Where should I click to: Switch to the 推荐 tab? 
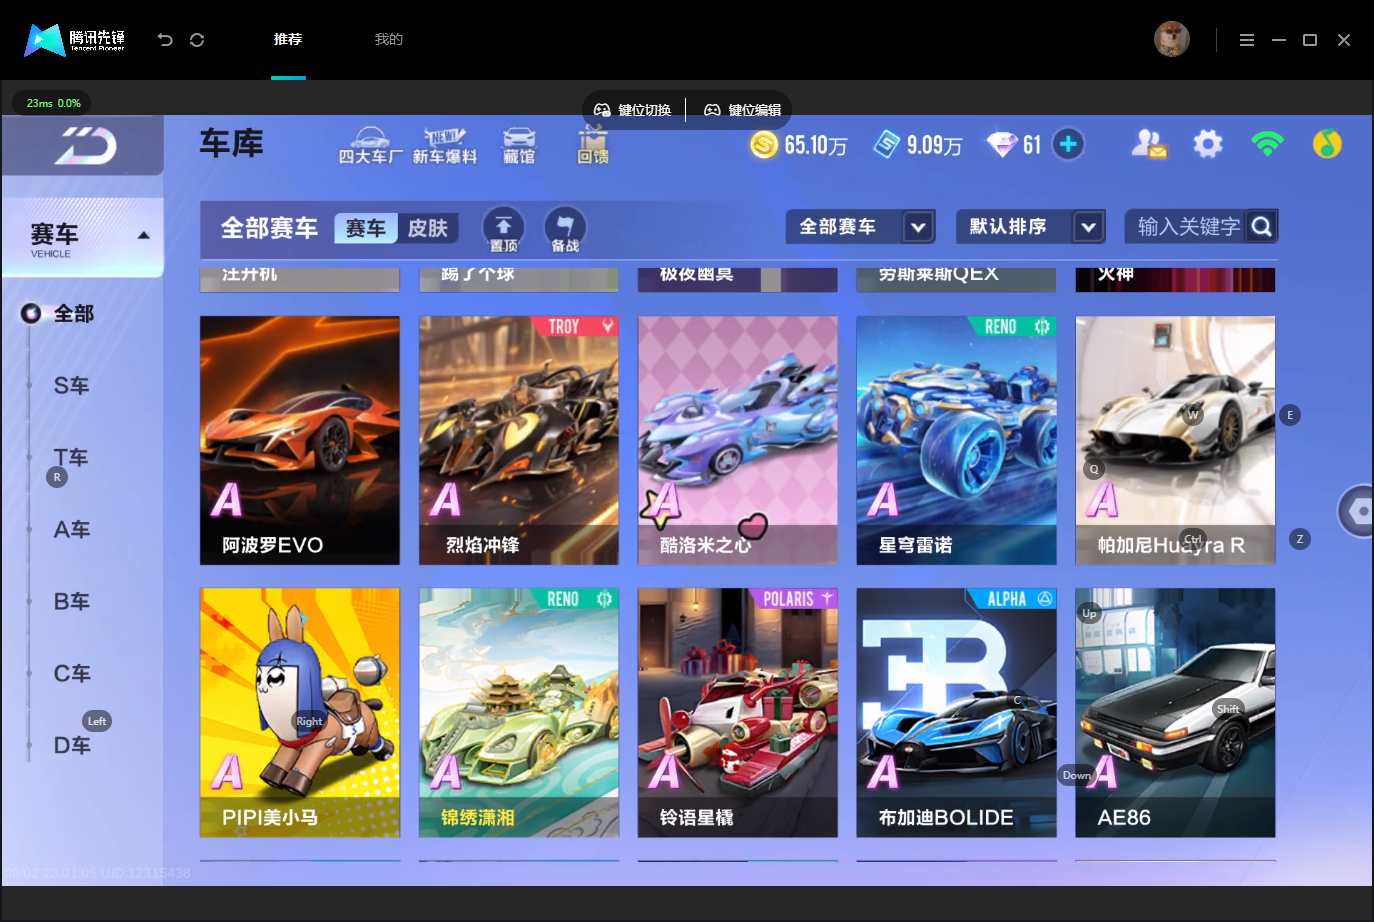pyautogui.click(x=288, y=40)
